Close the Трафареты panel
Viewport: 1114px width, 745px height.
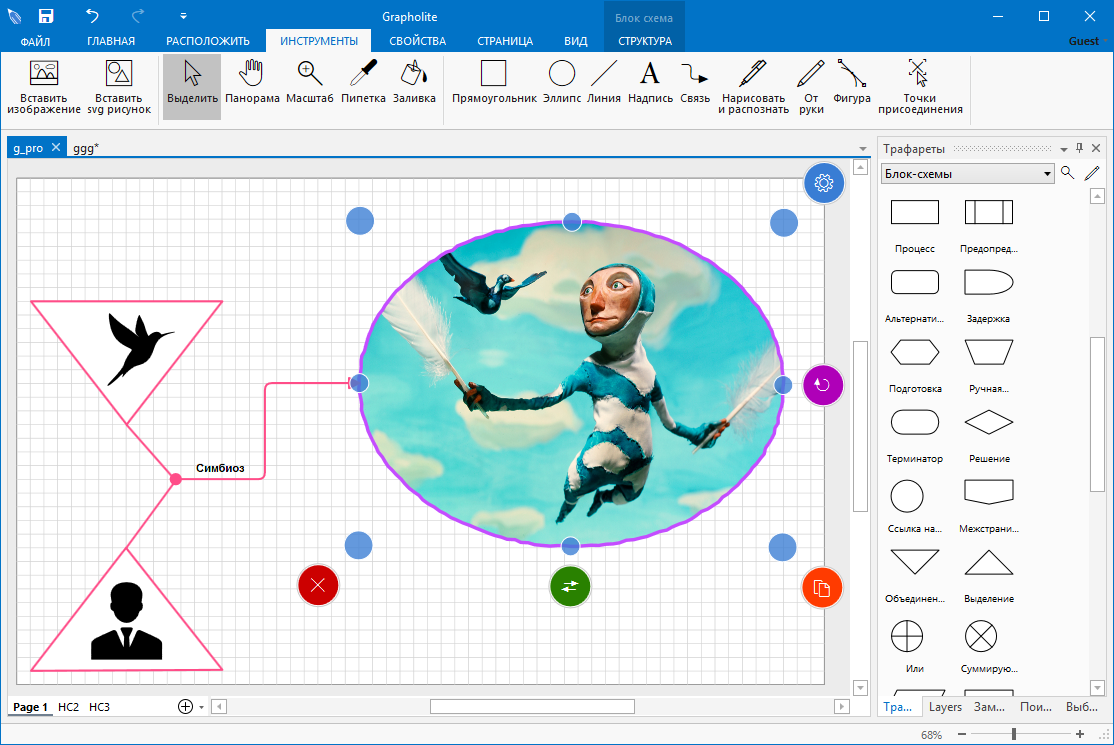click(1096, 148)
